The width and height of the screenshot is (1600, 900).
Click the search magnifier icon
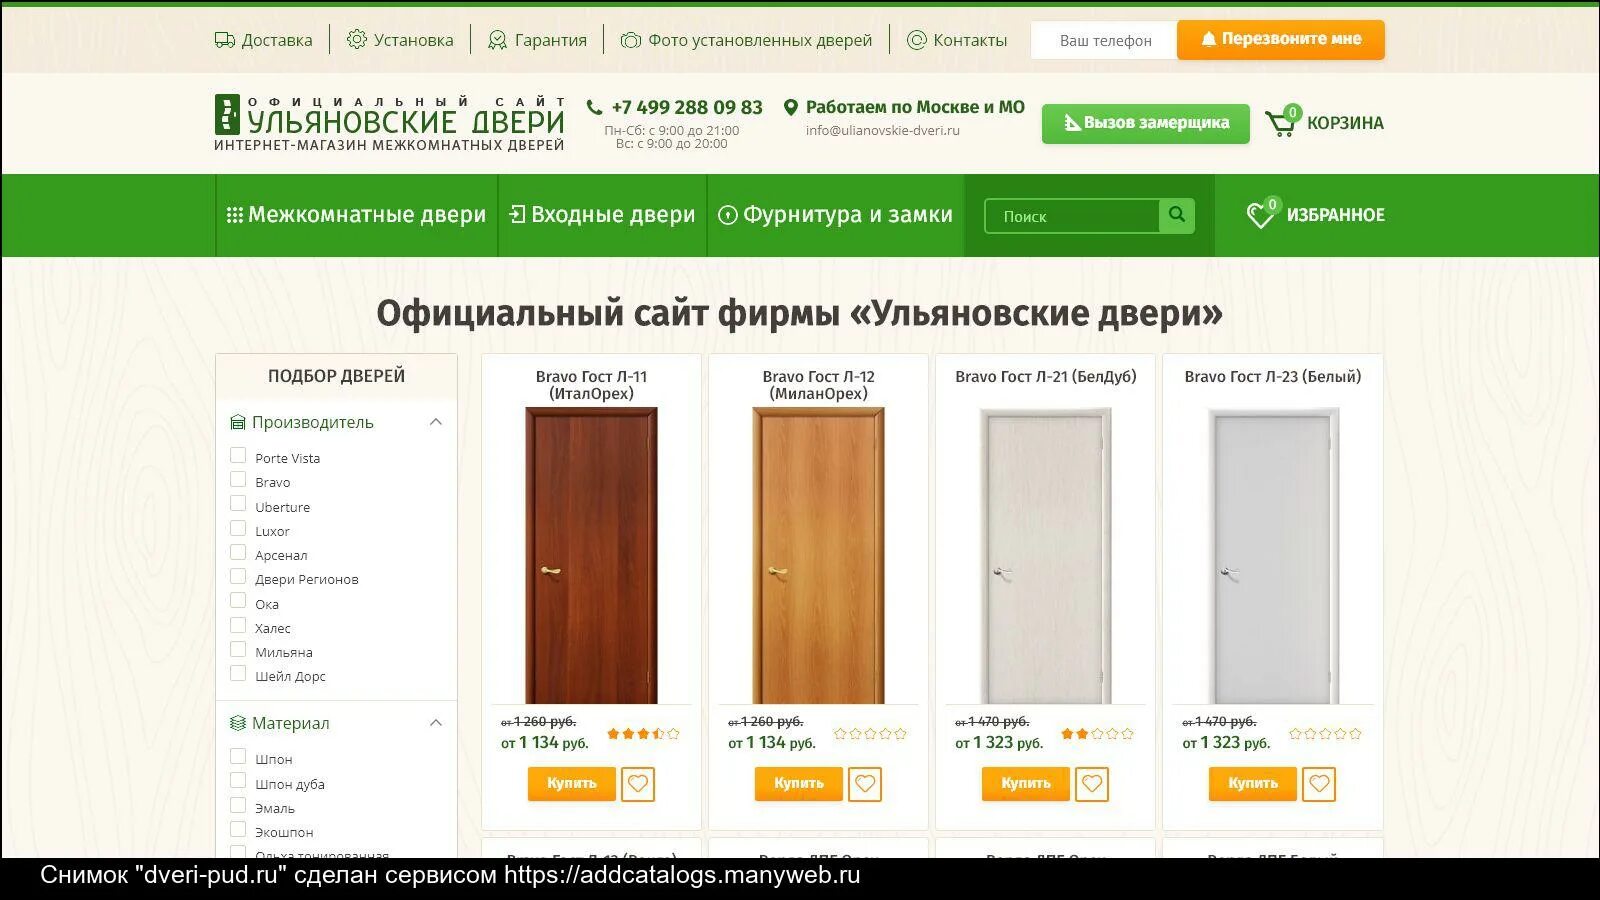click(1177, 215)
